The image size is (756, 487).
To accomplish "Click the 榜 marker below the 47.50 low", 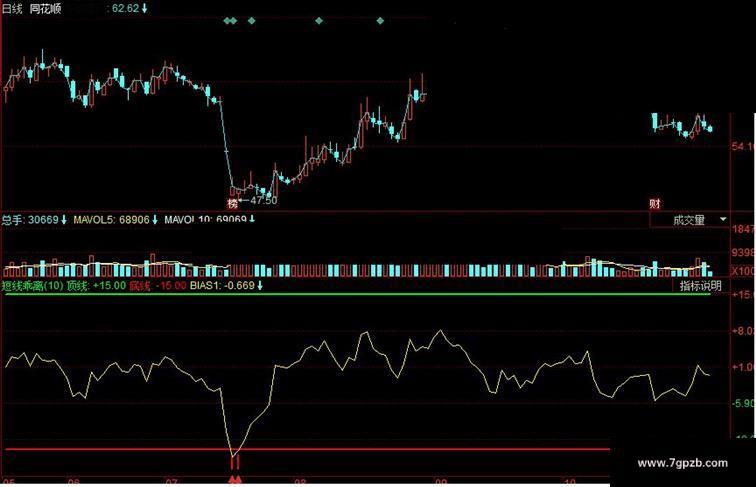I will 233,203.
